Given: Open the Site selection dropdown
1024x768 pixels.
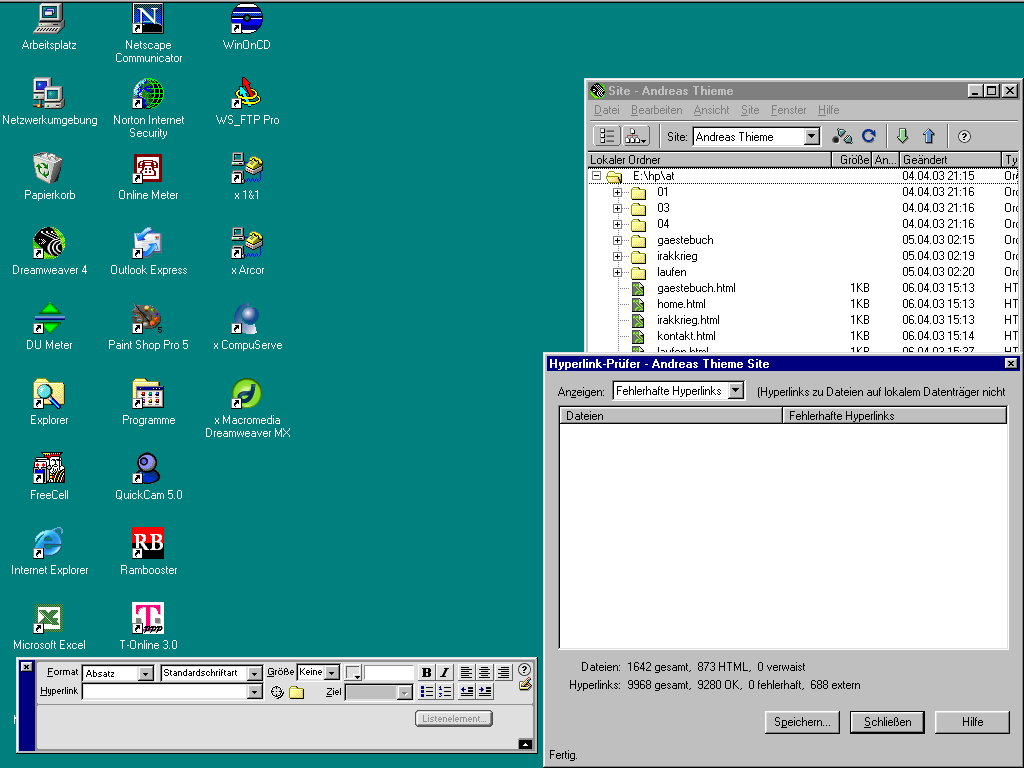Looking at the screenshot, I should point(811,136).
